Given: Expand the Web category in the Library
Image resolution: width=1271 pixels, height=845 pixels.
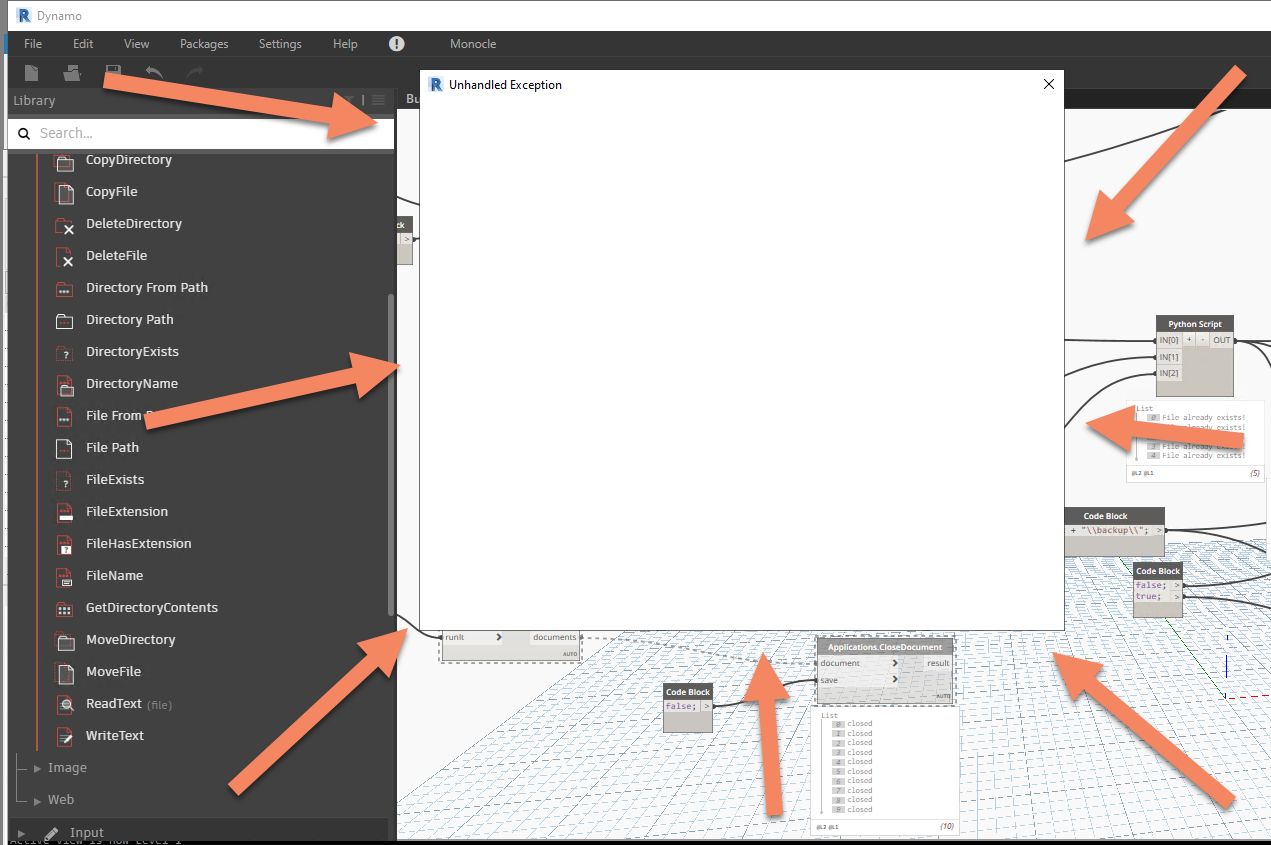Looking at the screenshot, I should [x=61, y=799].
